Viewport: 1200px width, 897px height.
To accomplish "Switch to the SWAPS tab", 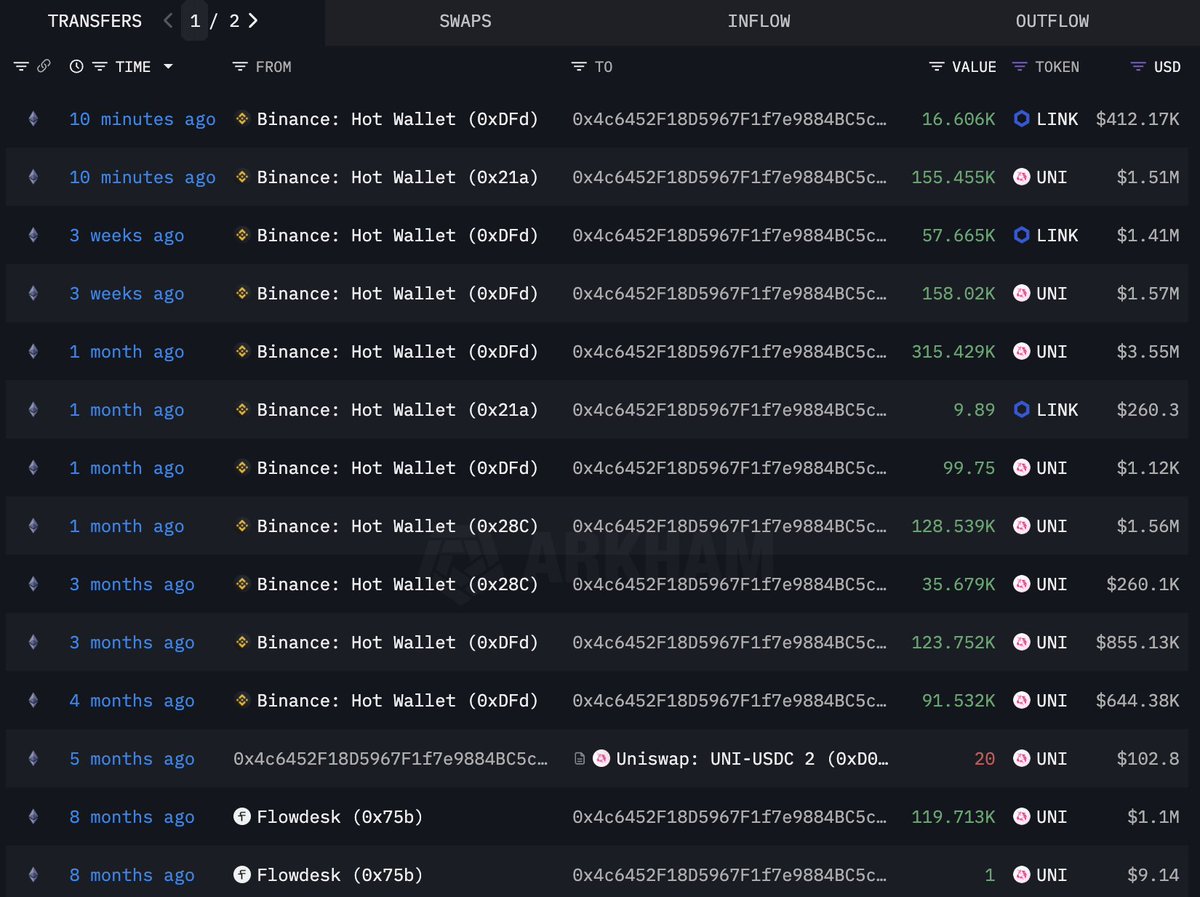I will pyautogui.click(x=465, y=21).
